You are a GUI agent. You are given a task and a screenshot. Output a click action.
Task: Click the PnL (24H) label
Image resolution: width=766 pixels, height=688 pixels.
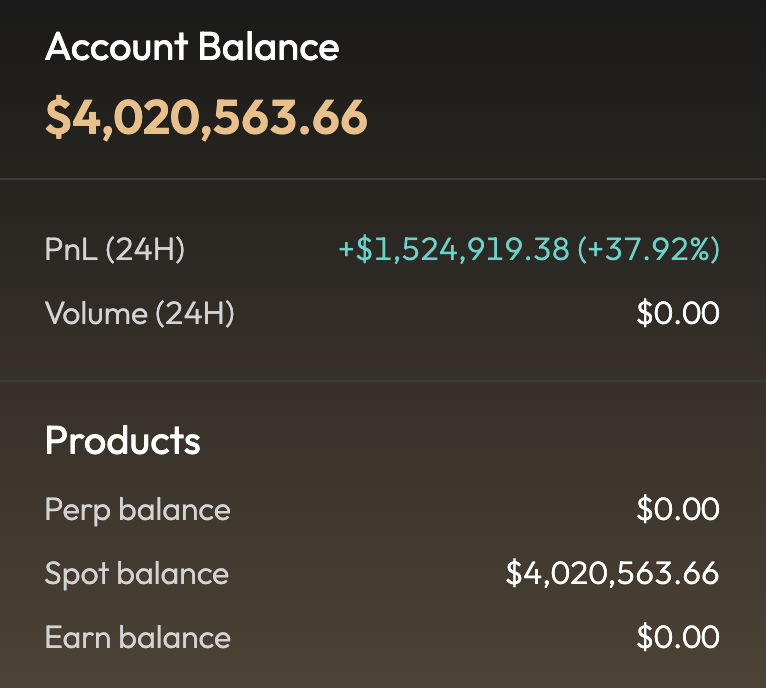114,249
